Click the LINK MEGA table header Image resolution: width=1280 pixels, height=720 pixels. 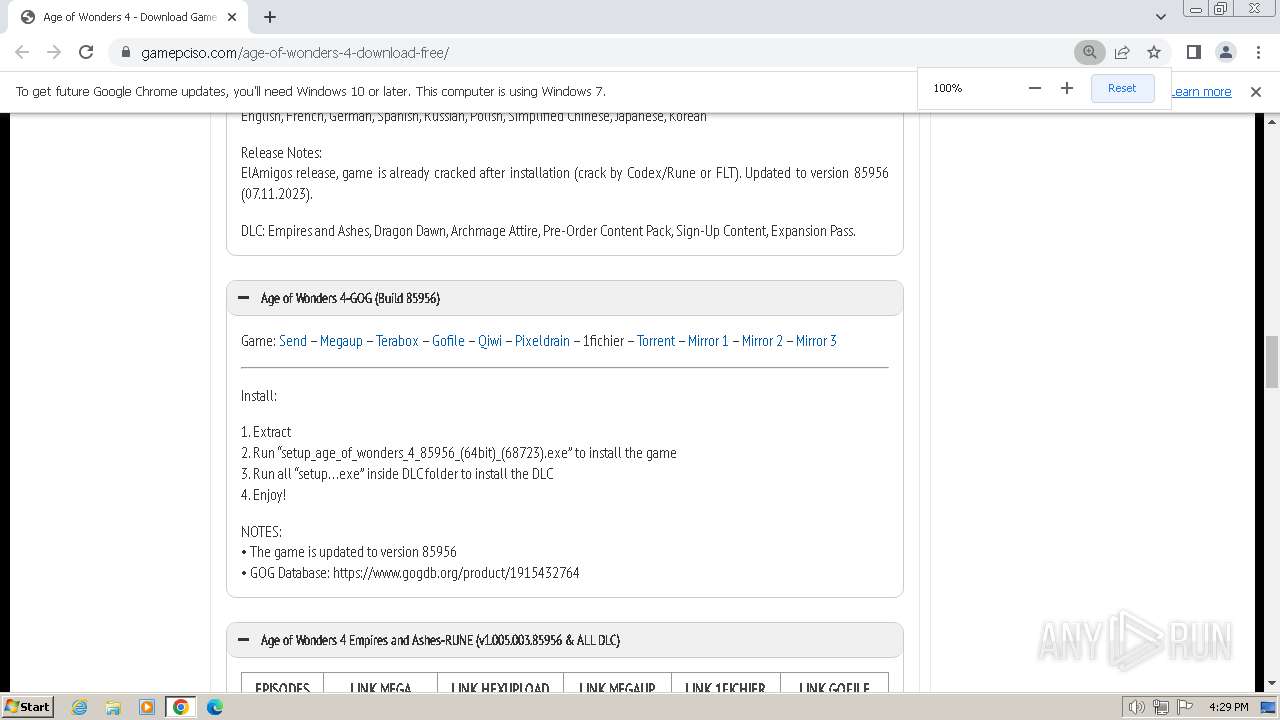(x=381, y=688)
